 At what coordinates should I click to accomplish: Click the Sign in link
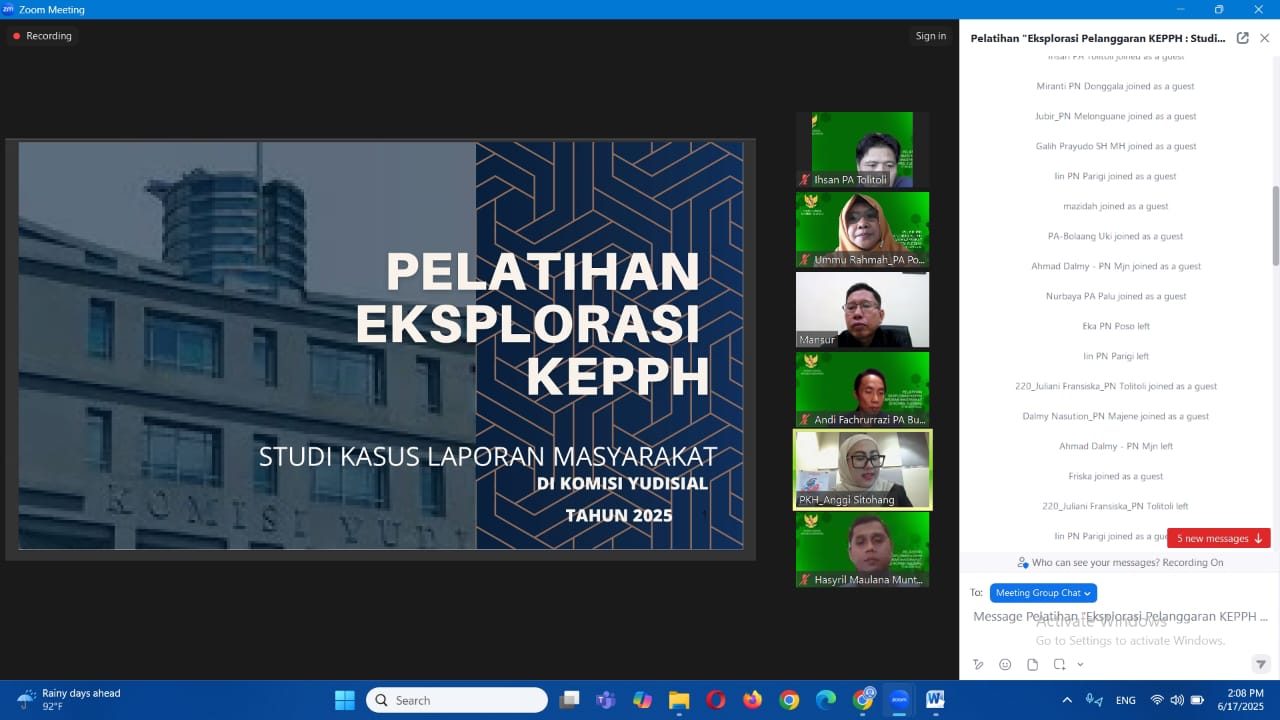tap(930, 35)
